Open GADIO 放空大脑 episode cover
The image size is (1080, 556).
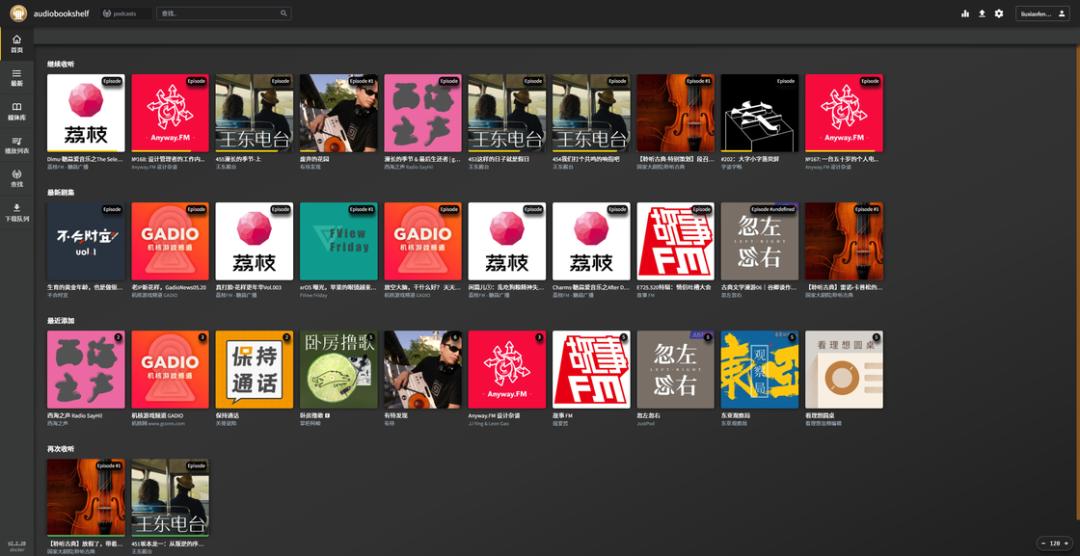click(x=423, y=241)
